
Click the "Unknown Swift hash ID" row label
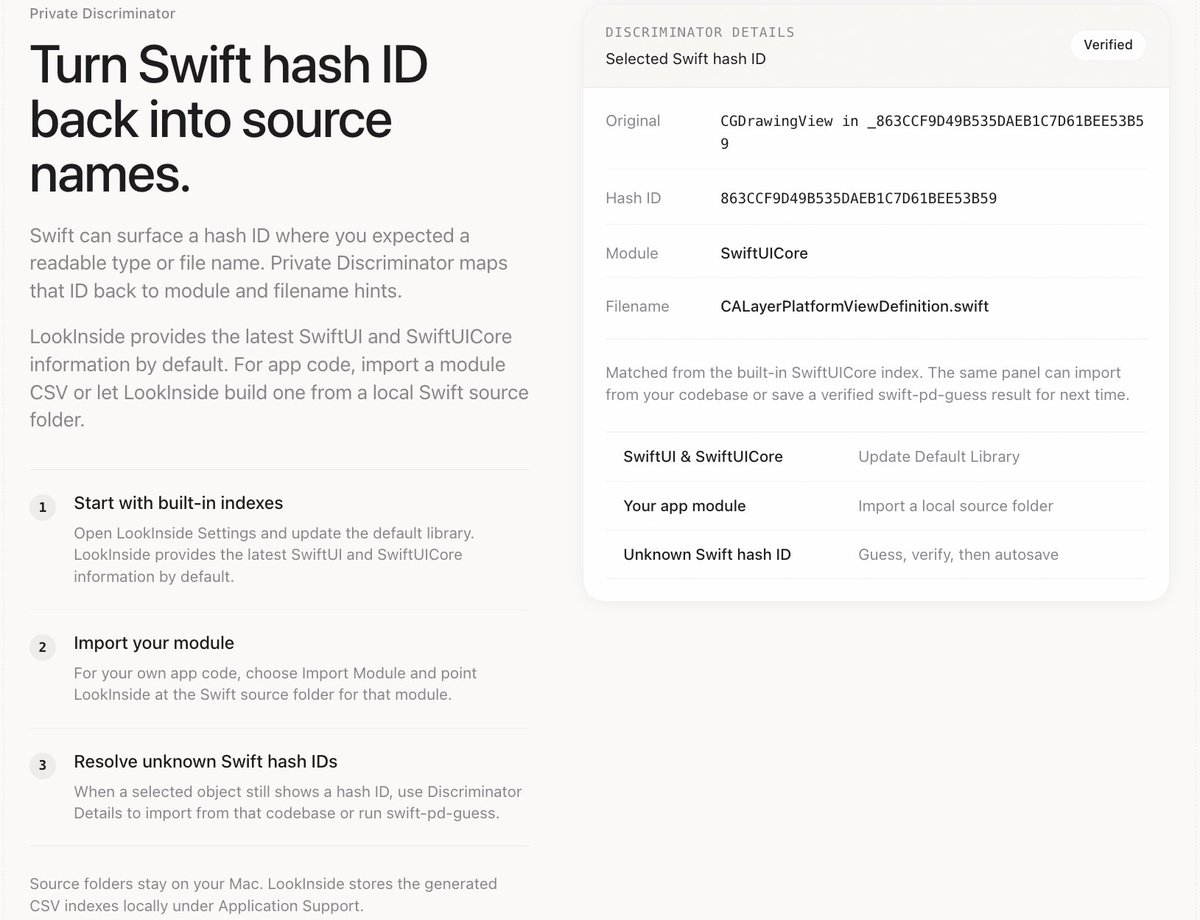point(707,554)
